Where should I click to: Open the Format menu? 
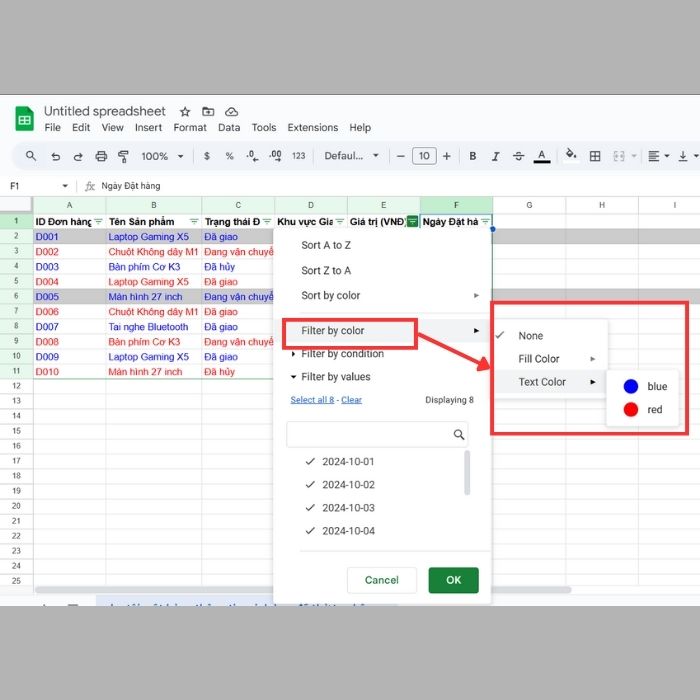coord(190,128)
